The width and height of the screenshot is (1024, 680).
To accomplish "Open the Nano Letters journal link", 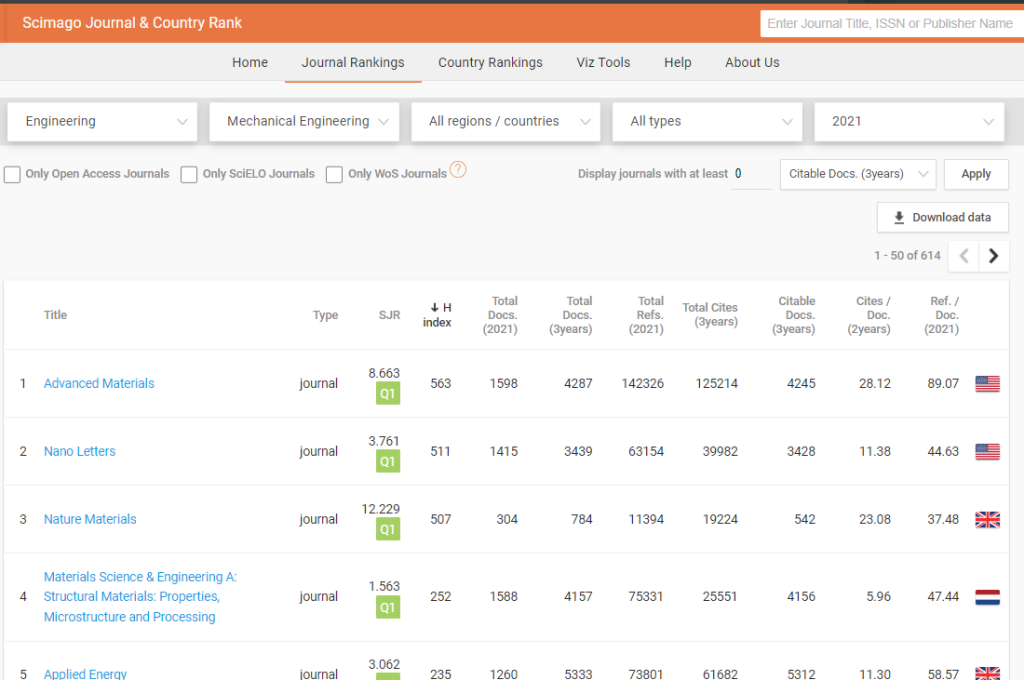I will (x=80, y=452).
